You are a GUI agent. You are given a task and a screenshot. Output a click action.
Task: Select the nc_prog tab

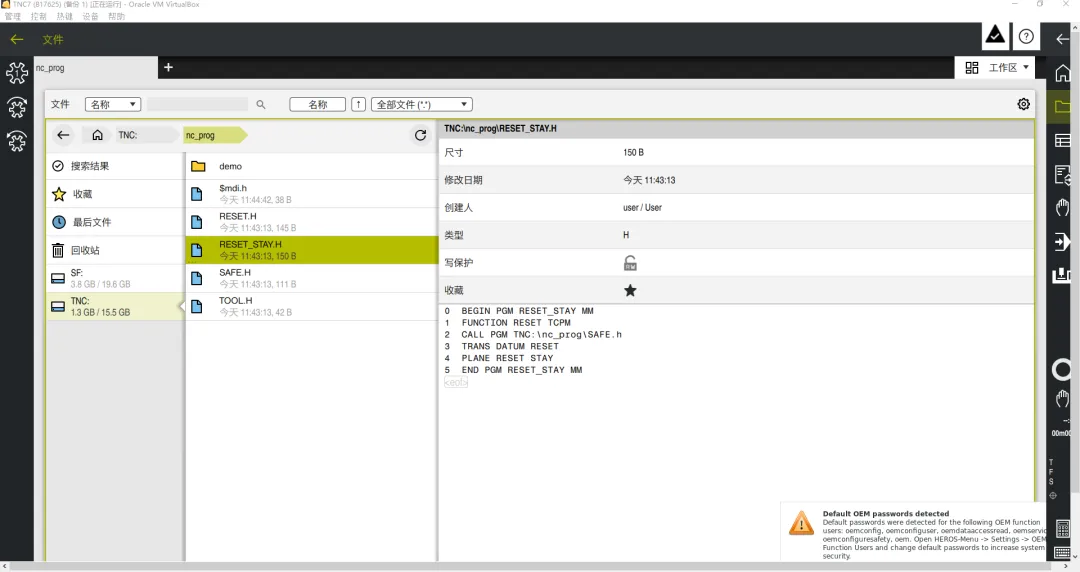click(x=96, y=68)
